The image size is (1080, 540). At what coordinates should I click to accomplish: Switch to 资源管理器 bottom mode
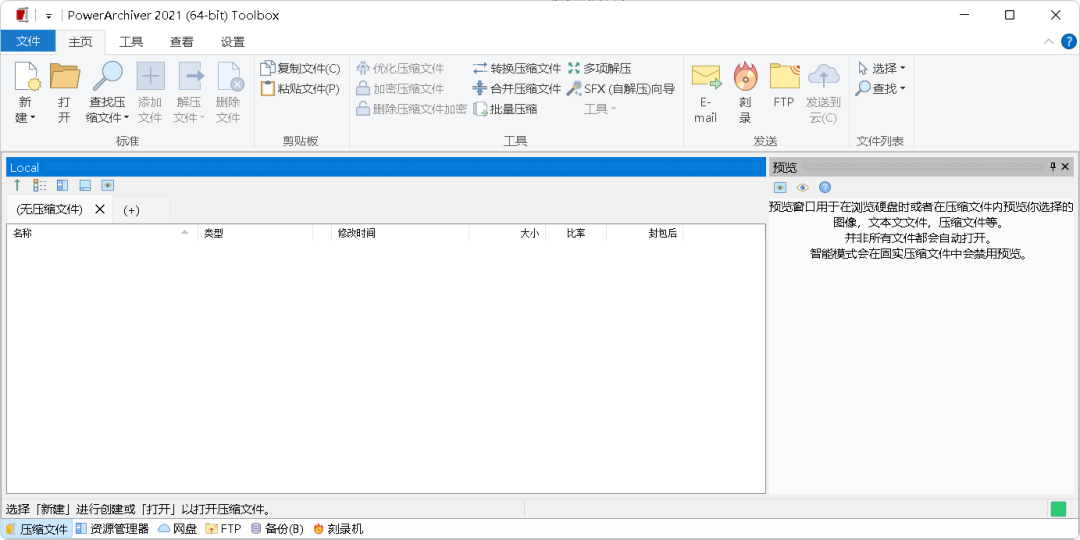[112, 529]
